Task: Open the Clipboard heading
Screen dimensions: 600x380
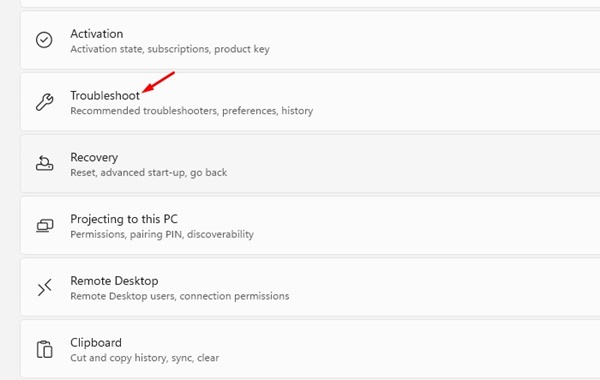Action: point(96,342)
